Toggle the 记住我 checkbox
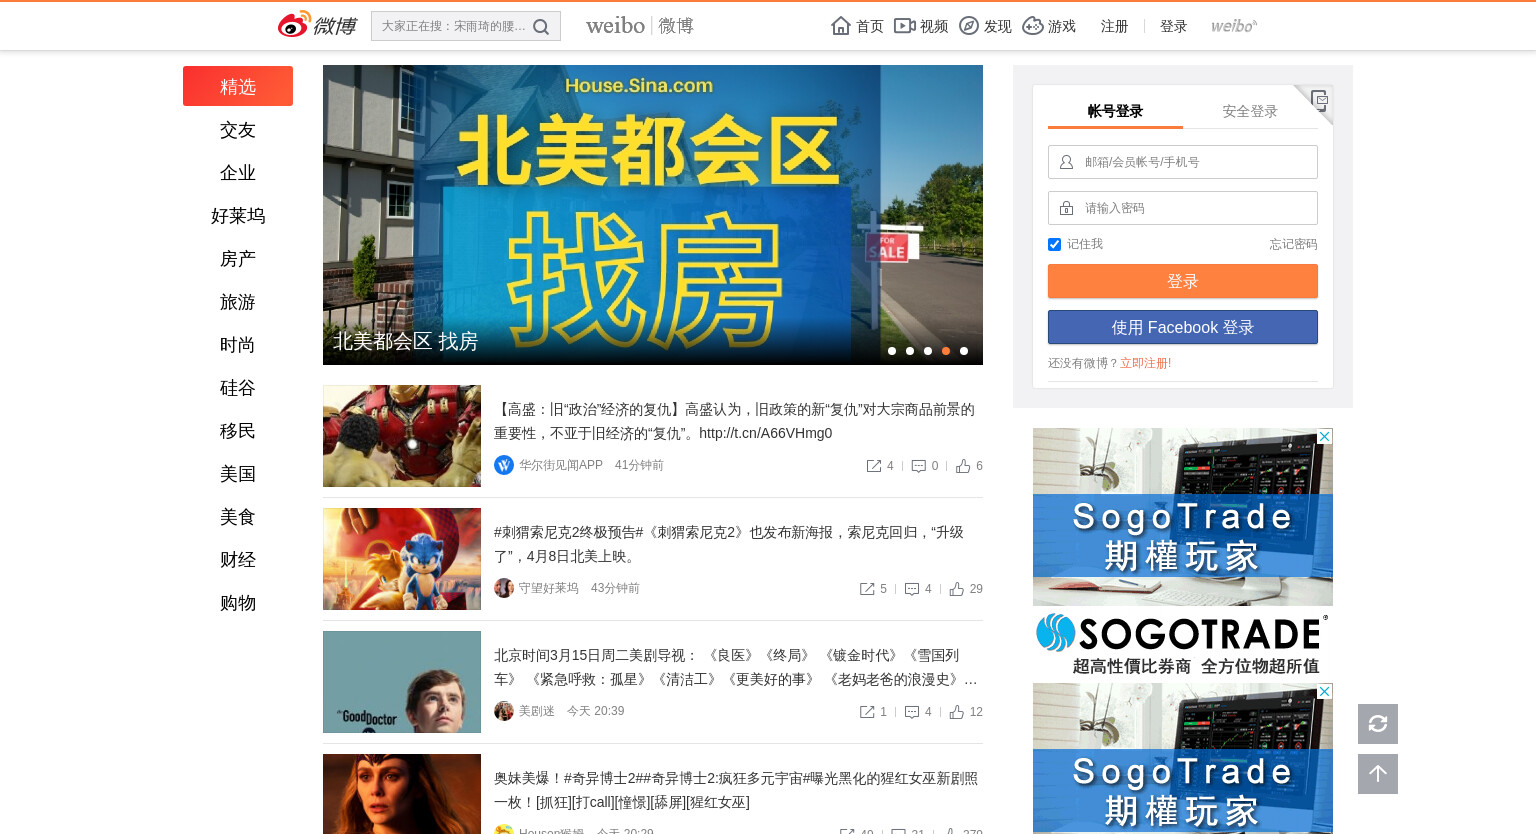The width and height of the screenshot is (1536, 834). pyautogui.click(x=1054, y=244)
